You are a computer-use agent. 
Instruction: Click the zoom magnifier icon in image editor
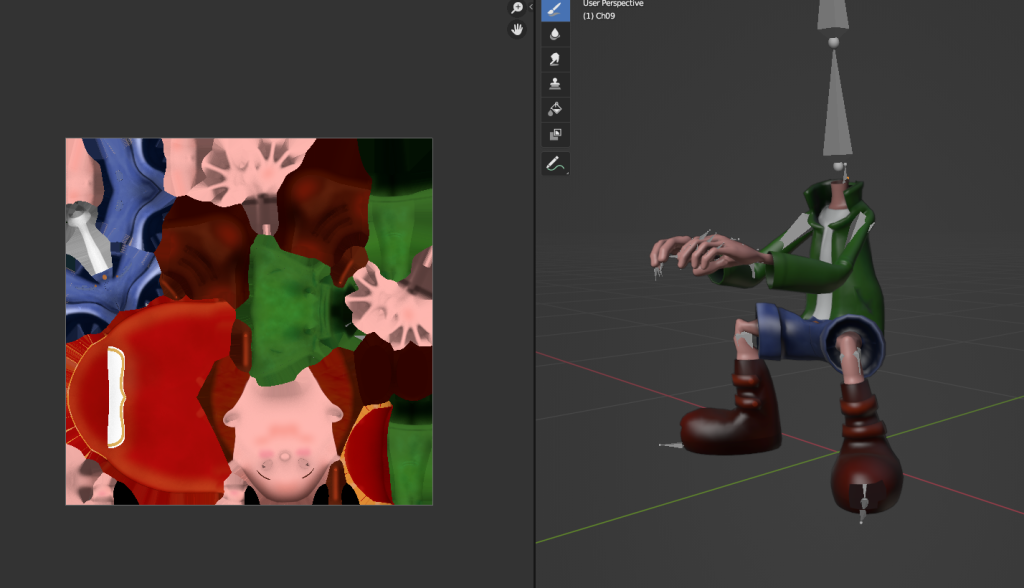517,8
